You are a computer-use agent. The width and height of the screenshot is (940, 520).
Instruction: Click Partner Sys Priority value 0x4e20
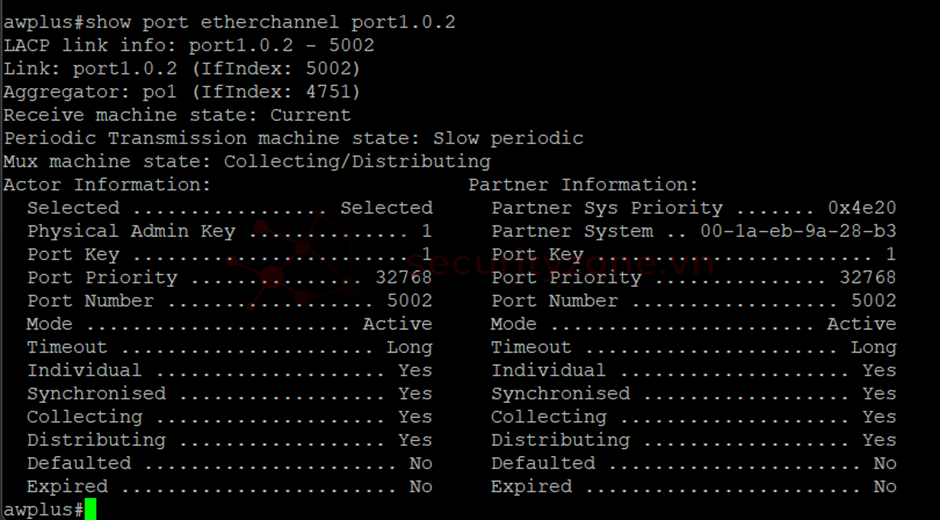(862, 208)
